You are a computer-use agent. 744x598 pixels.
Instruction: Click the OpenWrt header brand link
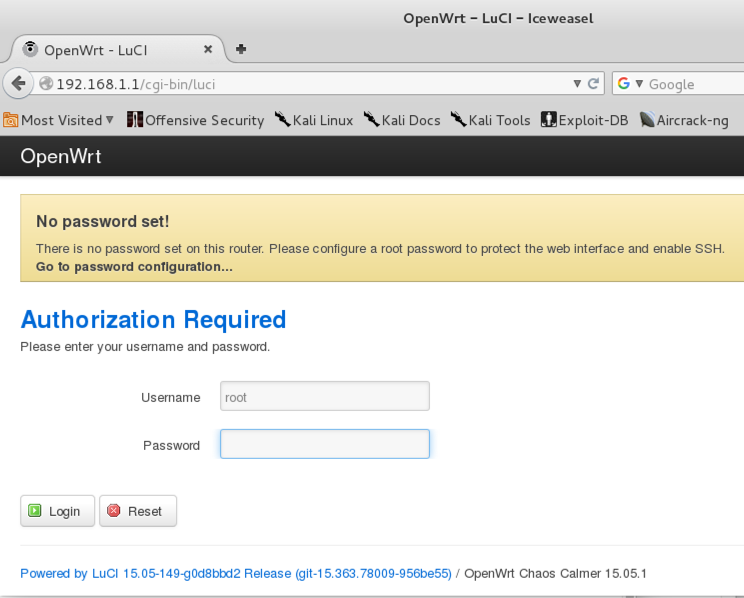[x=61, y=156]
